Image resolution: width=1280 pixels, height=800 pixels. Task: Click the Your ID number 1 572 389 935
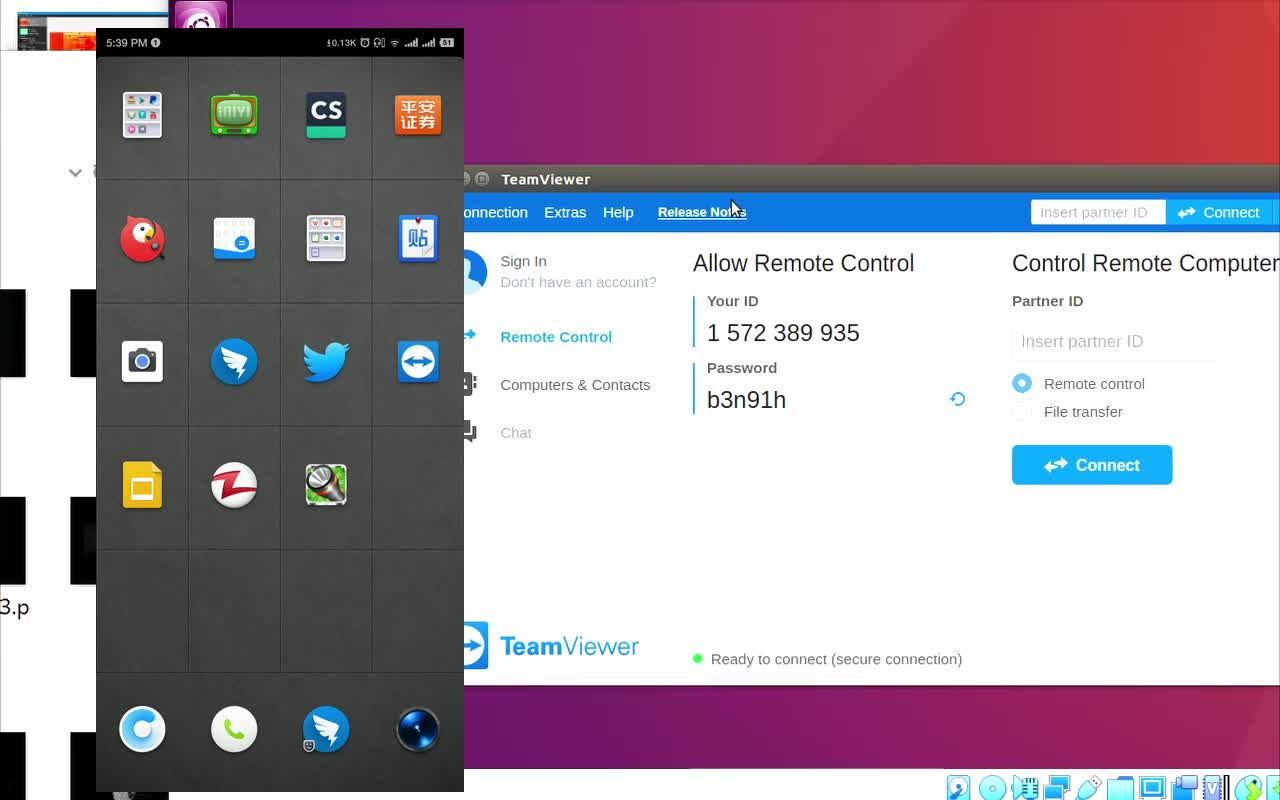783,333
